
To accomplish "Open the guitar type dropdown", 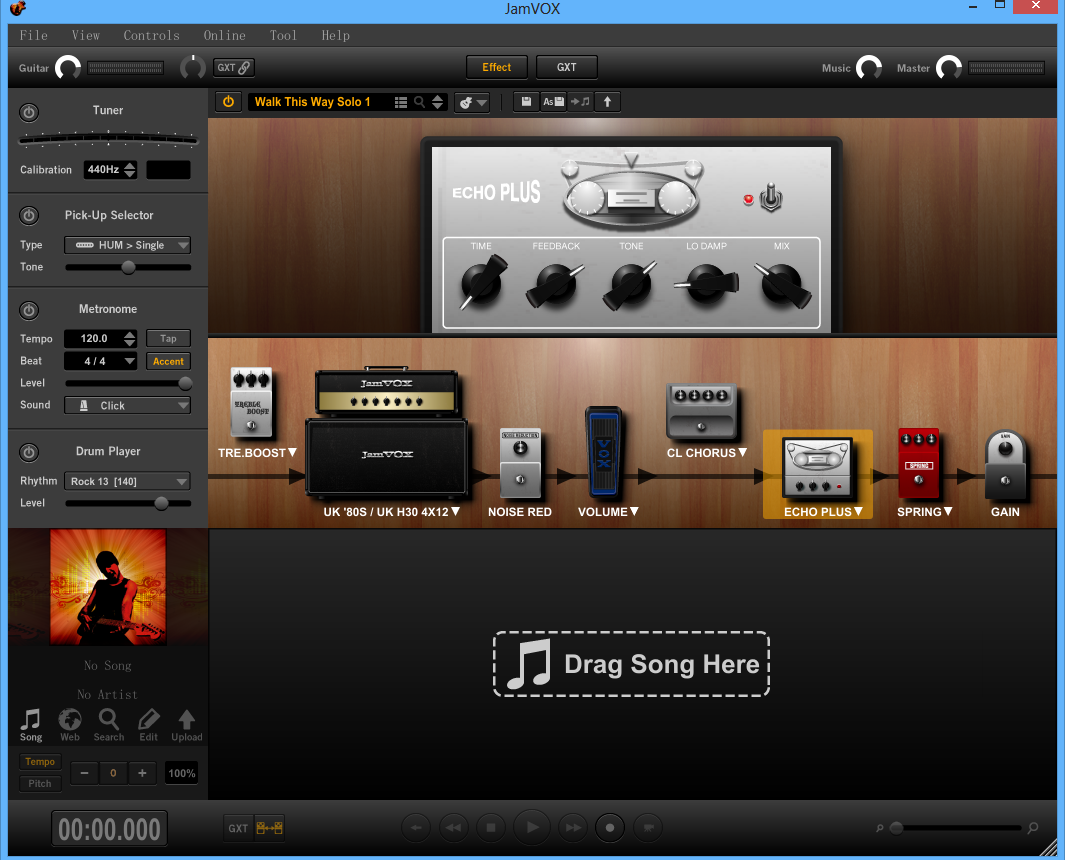I will point(472,103).
